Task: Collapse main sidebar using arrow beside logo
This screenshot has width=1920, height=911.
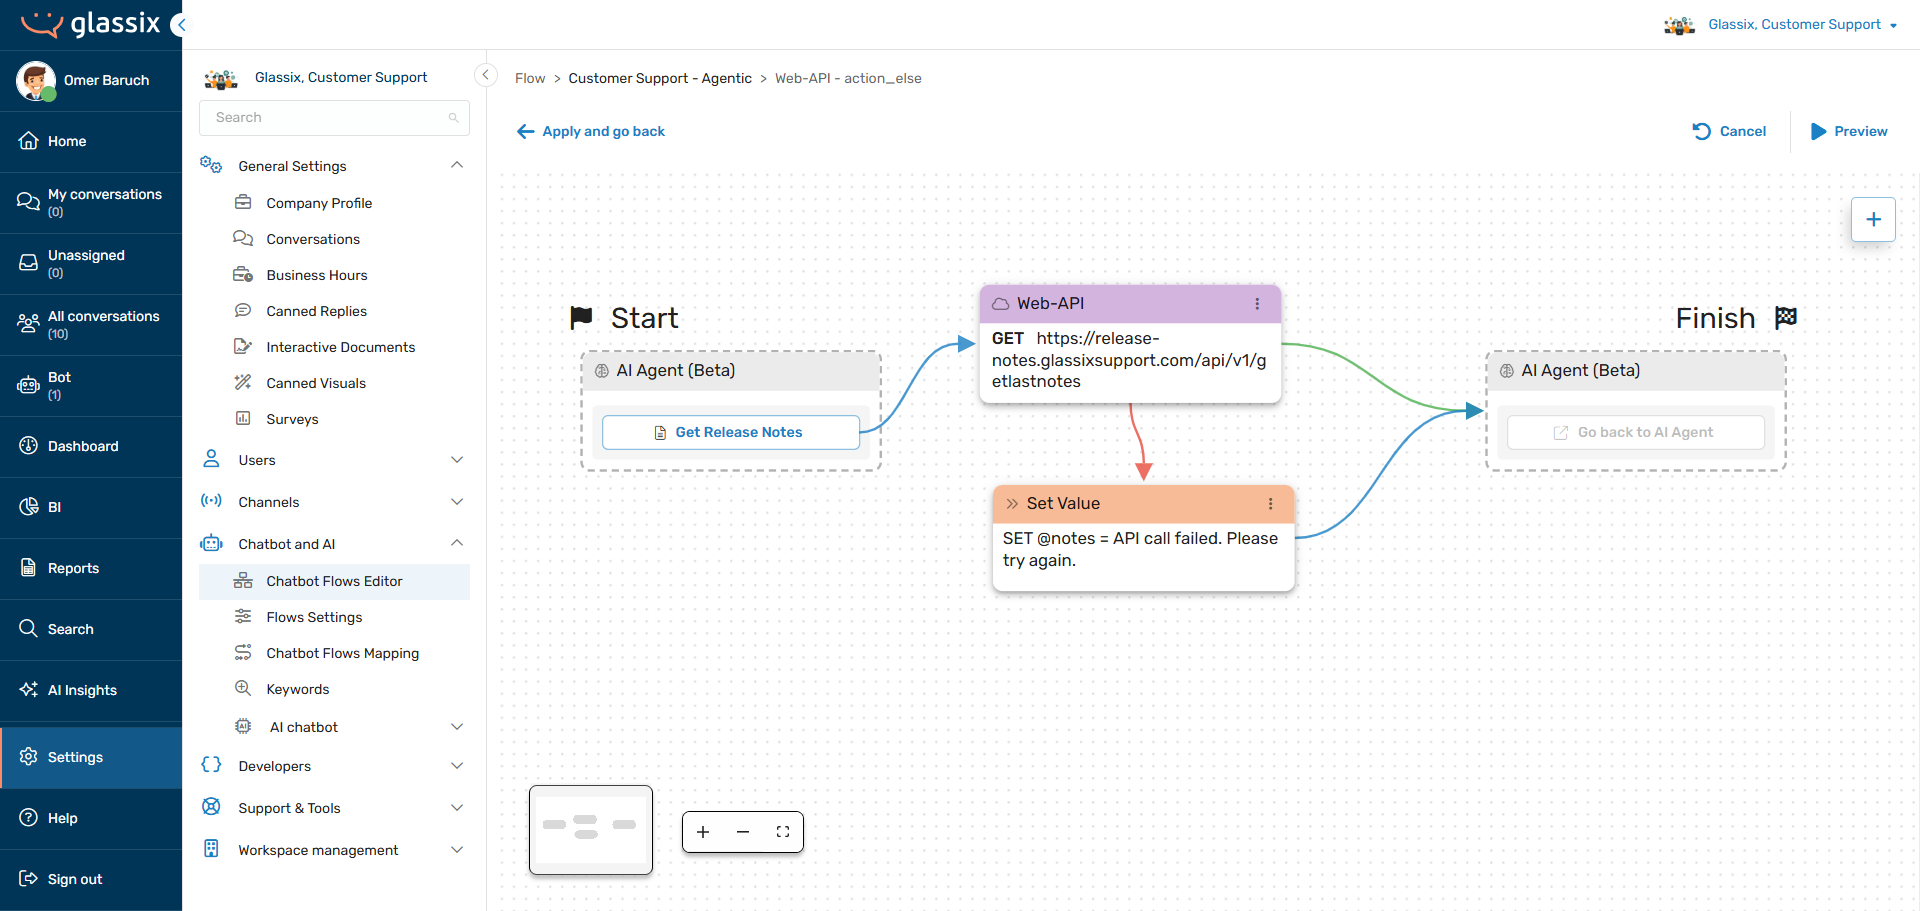Action: [179, 25]
